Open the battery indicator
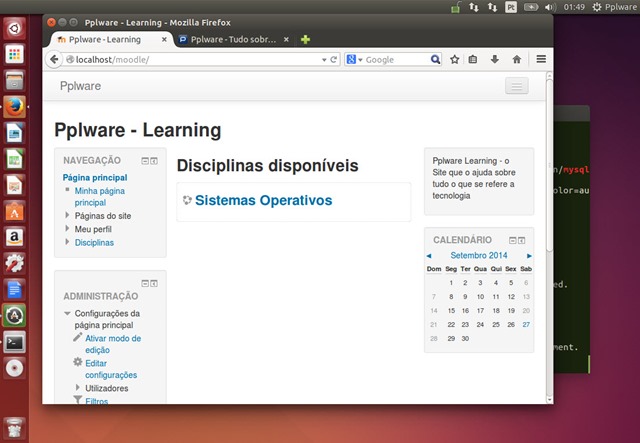The width and height of the screenshot is (640, 443). click(x=531, y=7)
